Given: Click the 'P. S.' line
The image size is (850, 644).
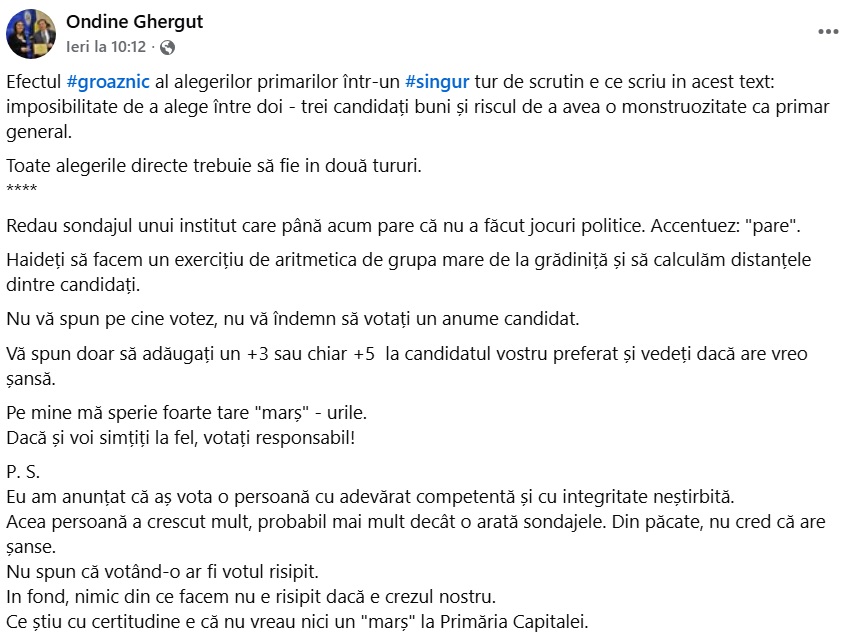Looking at the screenshot, I should [22, 472].
